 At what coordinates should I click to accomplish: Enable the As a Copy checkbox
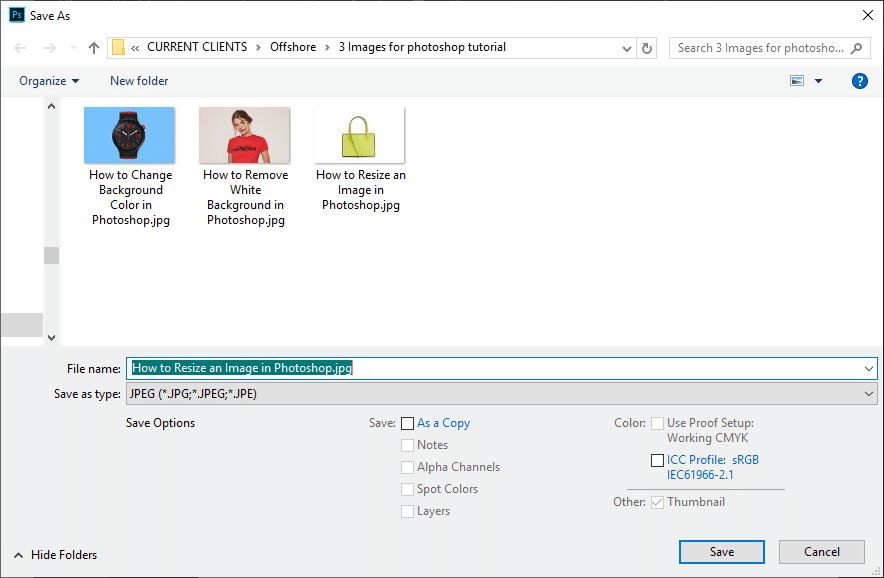point(407,424)
